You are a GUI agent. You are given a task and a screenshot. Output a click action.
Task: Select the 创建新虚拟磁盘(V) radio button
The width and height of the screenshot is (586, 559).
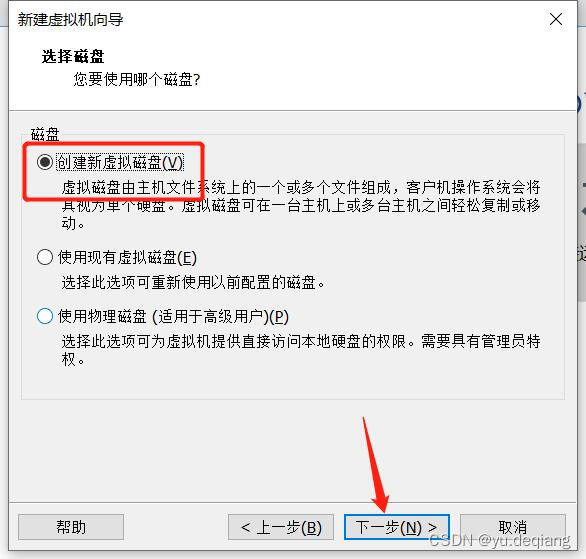pos(45,162)
